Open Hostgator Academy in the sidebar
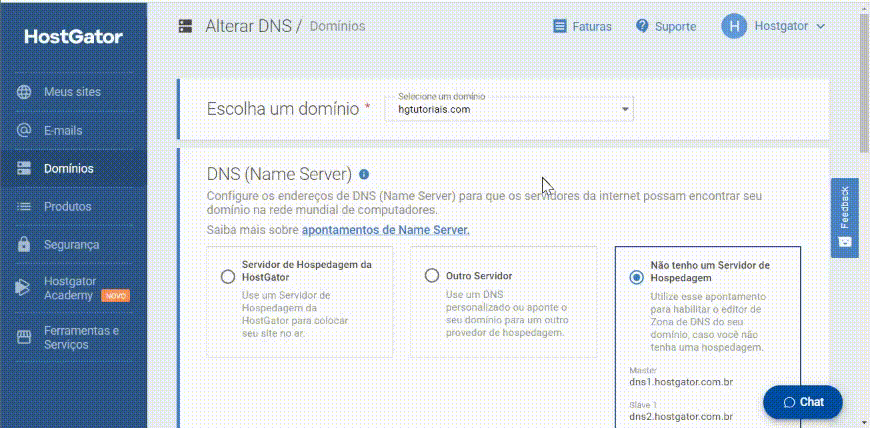Image resolution: width=870 pixels, height=428 pixels. [74, 288]
